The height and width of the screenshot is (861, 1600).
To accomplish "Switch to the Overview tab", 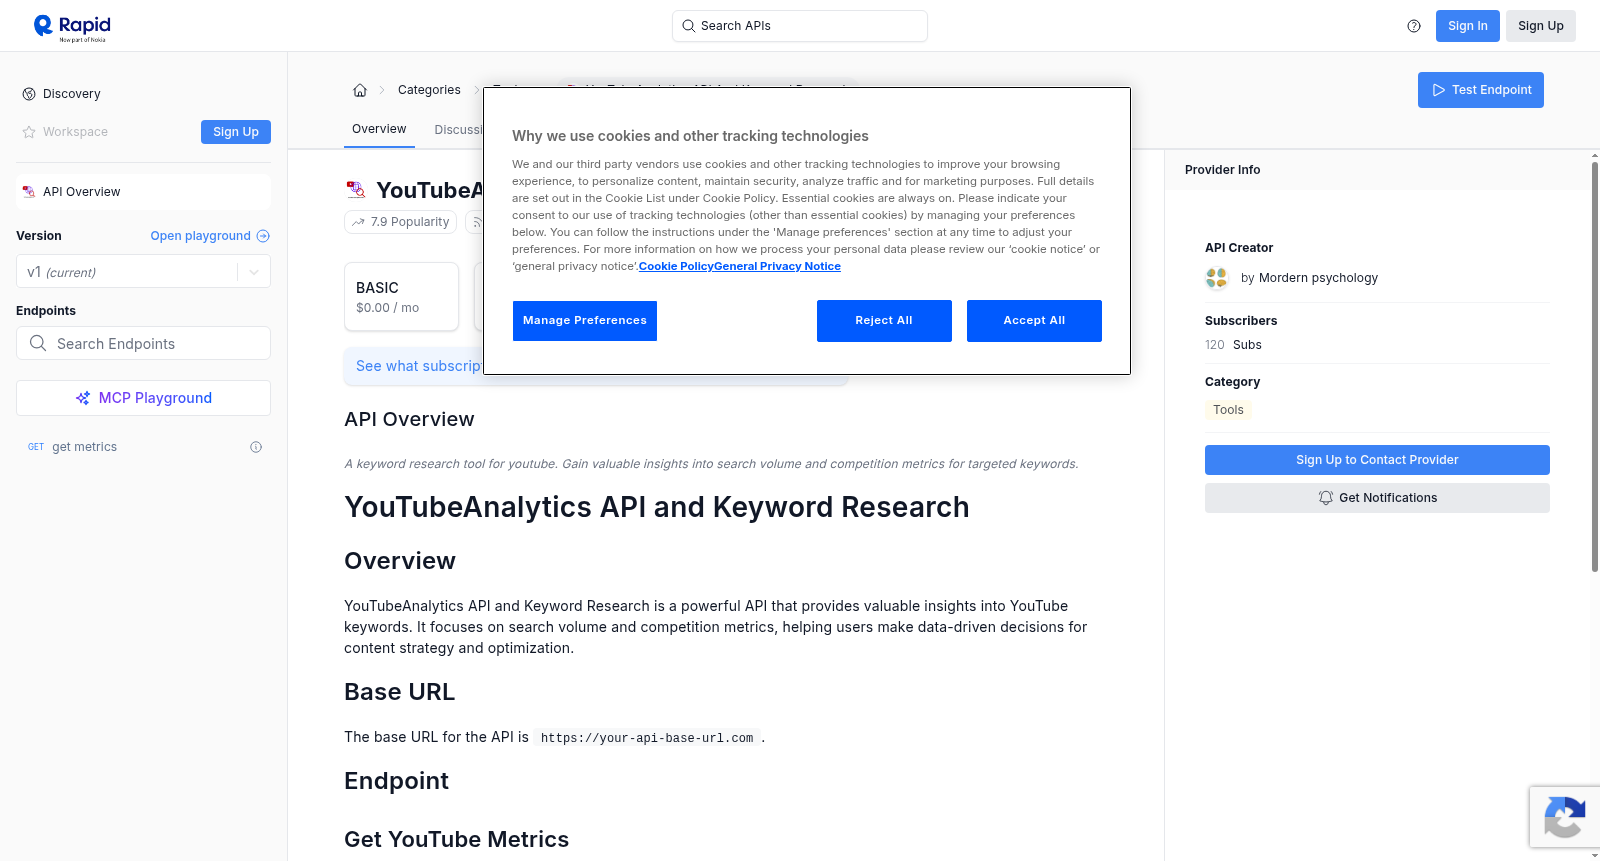I will click(x=379, y=129).
